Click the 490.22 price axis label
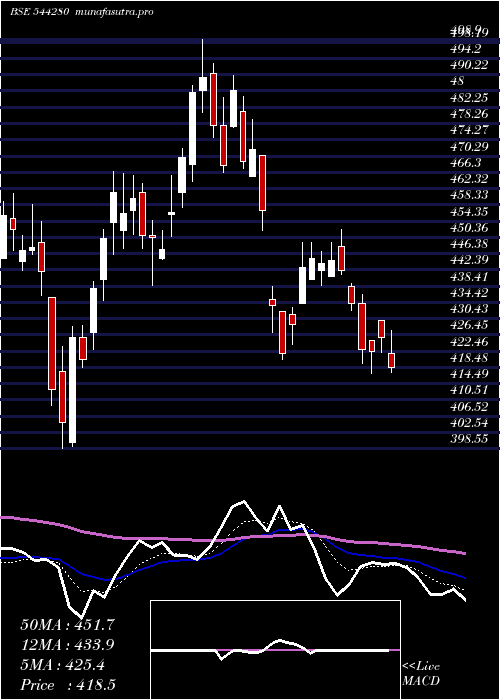Viewport: 500px width, 700px height. point(469,65)
